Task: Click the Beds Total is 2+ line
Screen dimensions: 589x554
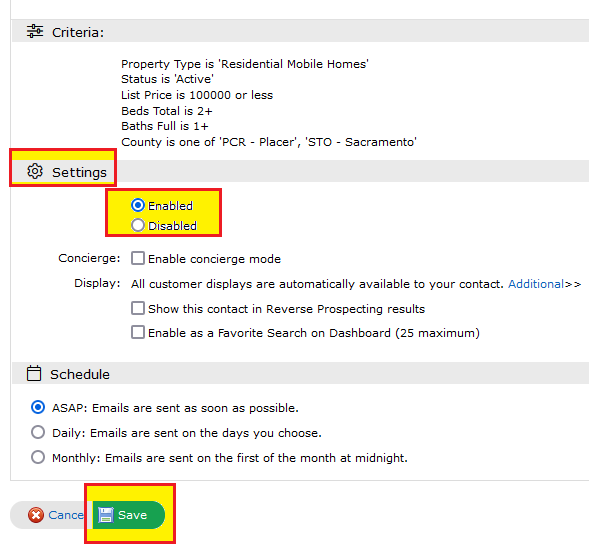Action: click(167, 111)
